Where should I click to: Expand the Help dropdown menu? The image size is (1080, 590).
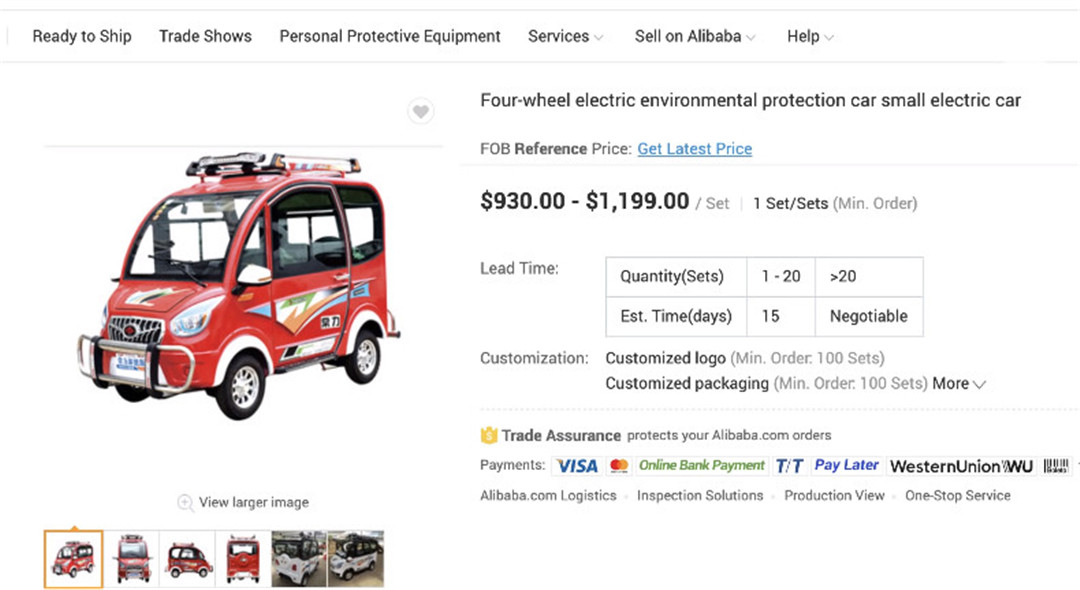[810, 36]
